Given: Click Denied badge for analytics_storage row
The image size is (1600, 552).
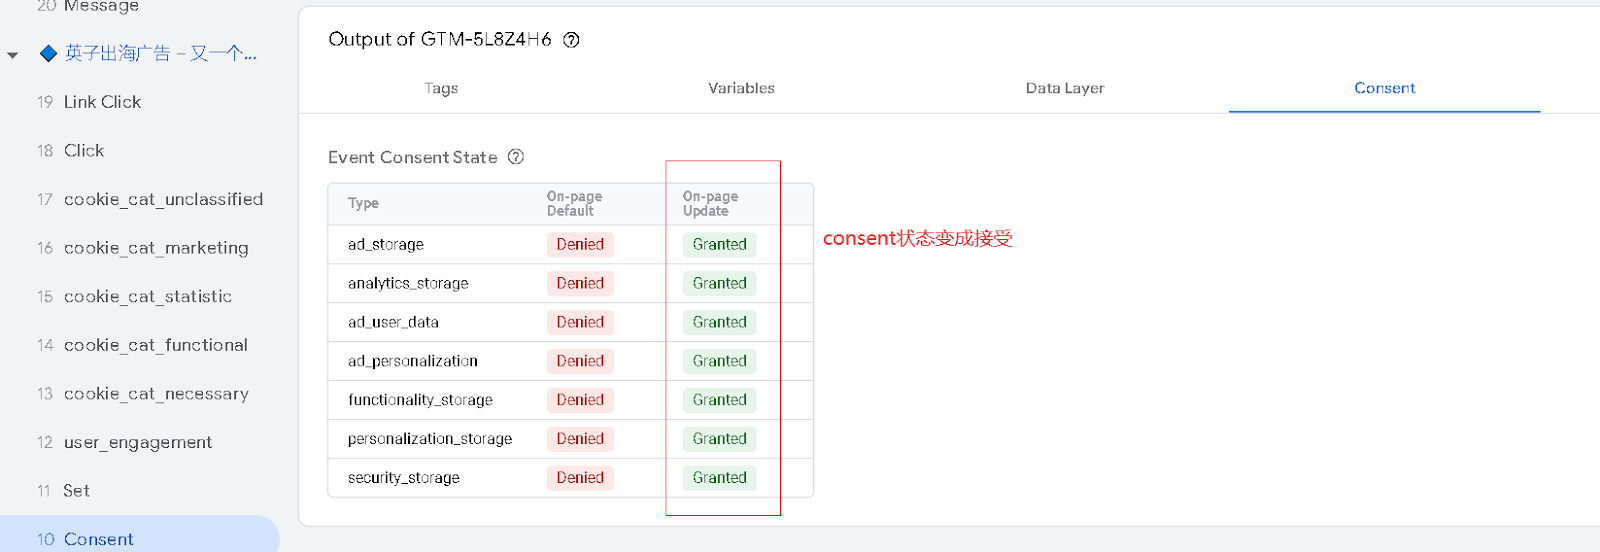Looking at the screenshot, I should coord(580,284).
